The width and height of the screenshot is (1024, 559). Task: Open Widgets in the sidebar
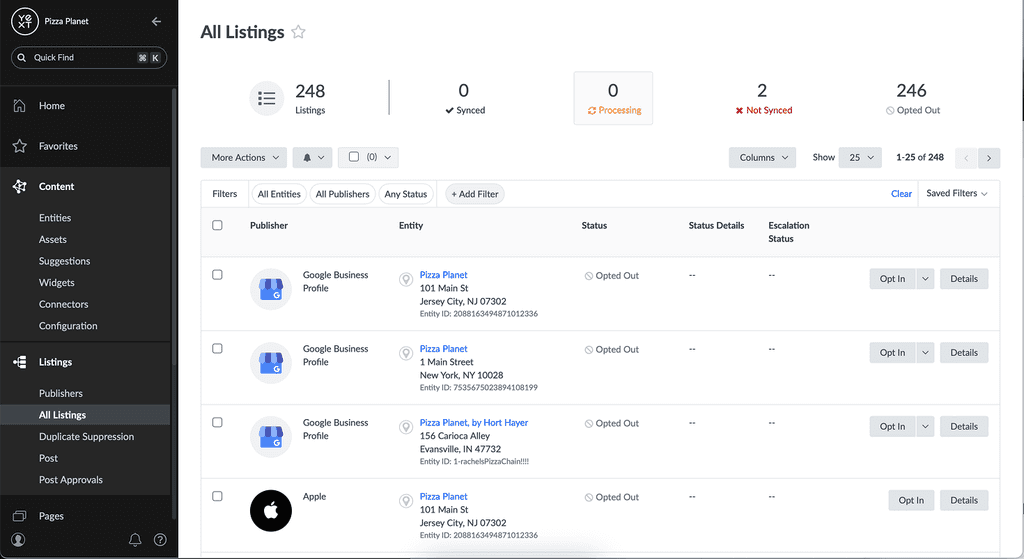(x=56, y=282)
